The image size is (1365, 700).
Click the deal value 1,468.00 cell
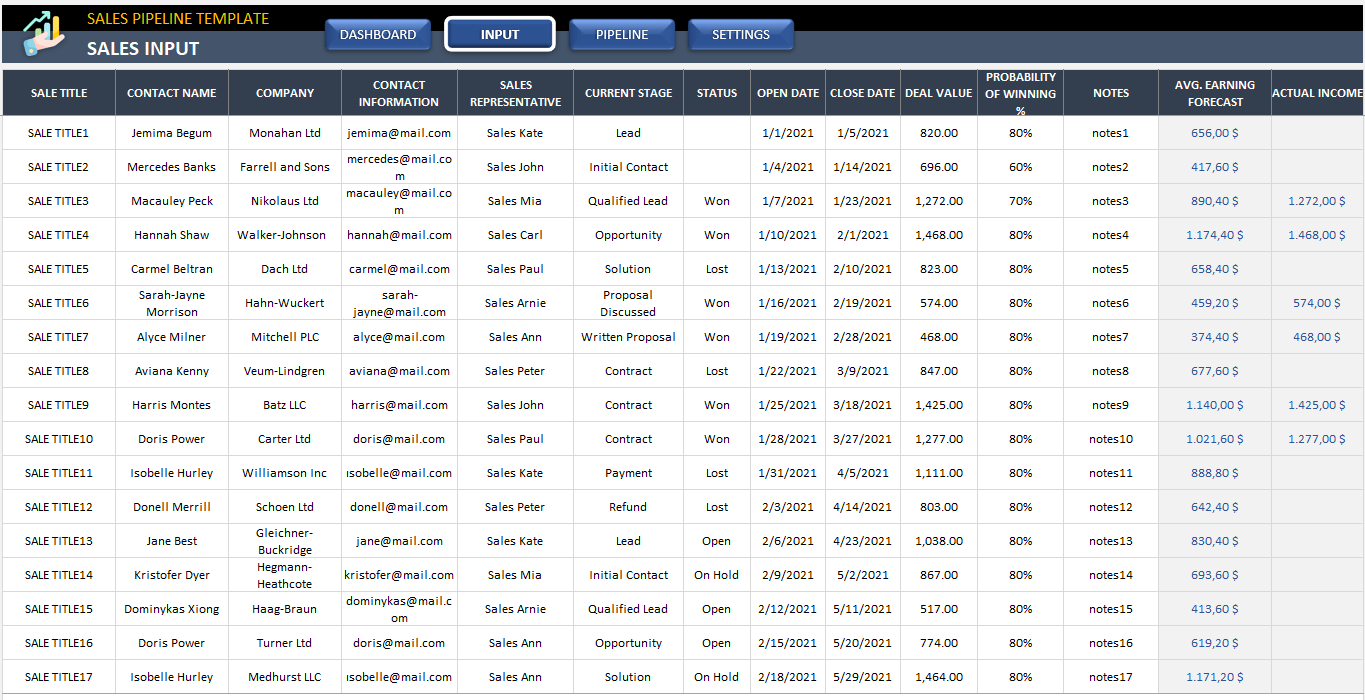938,234
